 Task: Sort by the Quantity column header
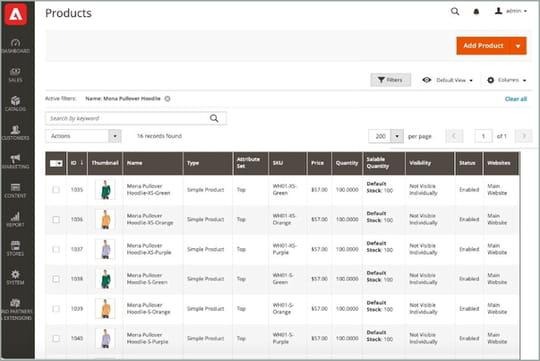click(347, 163)
